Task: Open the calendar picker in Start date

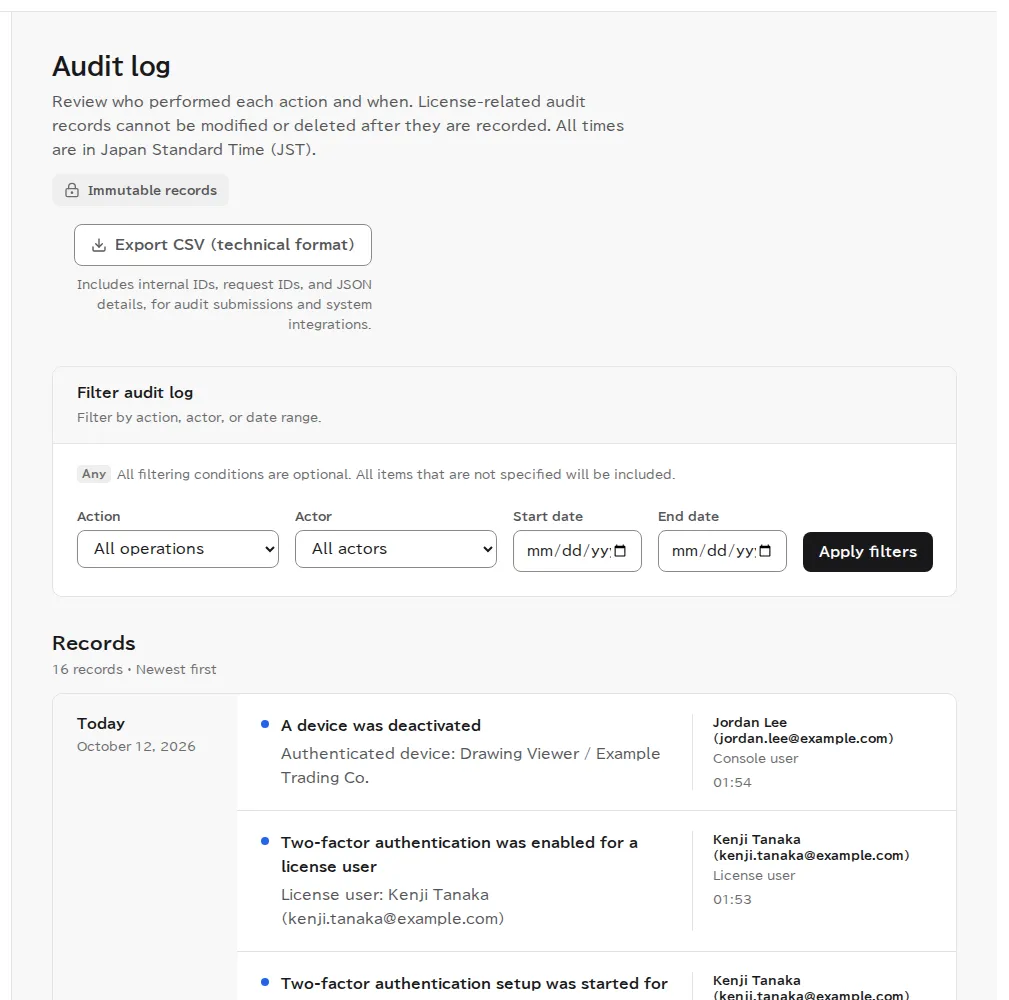Action: [620, 551]
